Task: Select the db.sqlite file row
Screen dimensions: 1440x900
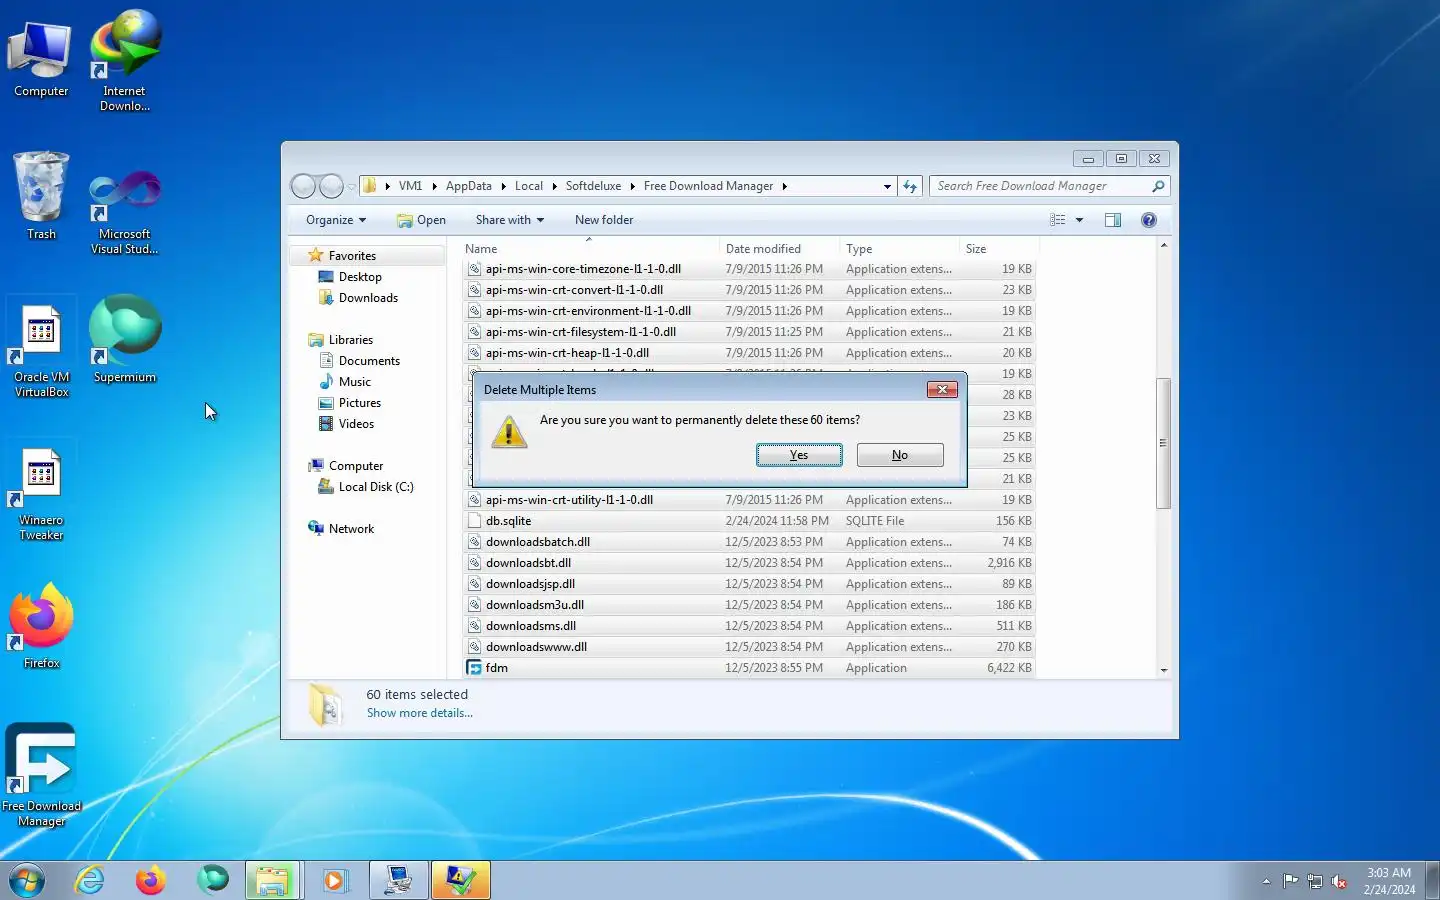Action: (750, 521)
